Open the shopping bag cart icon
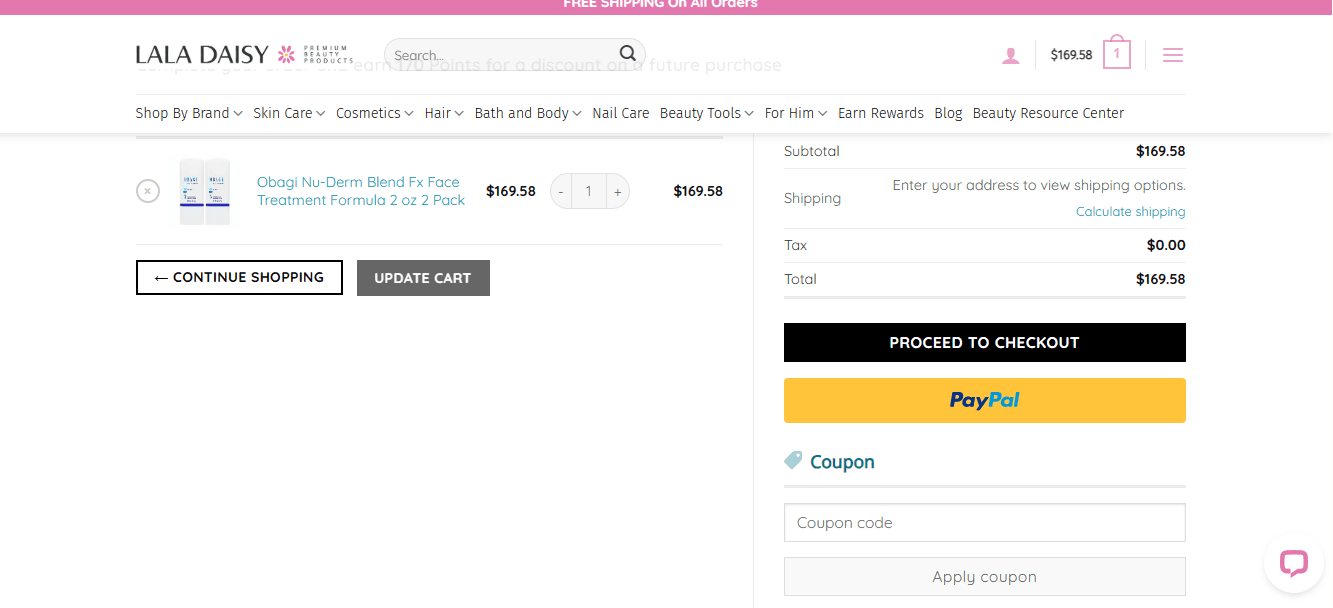Screen dimensions: 1333x608 click(1117, 53)
